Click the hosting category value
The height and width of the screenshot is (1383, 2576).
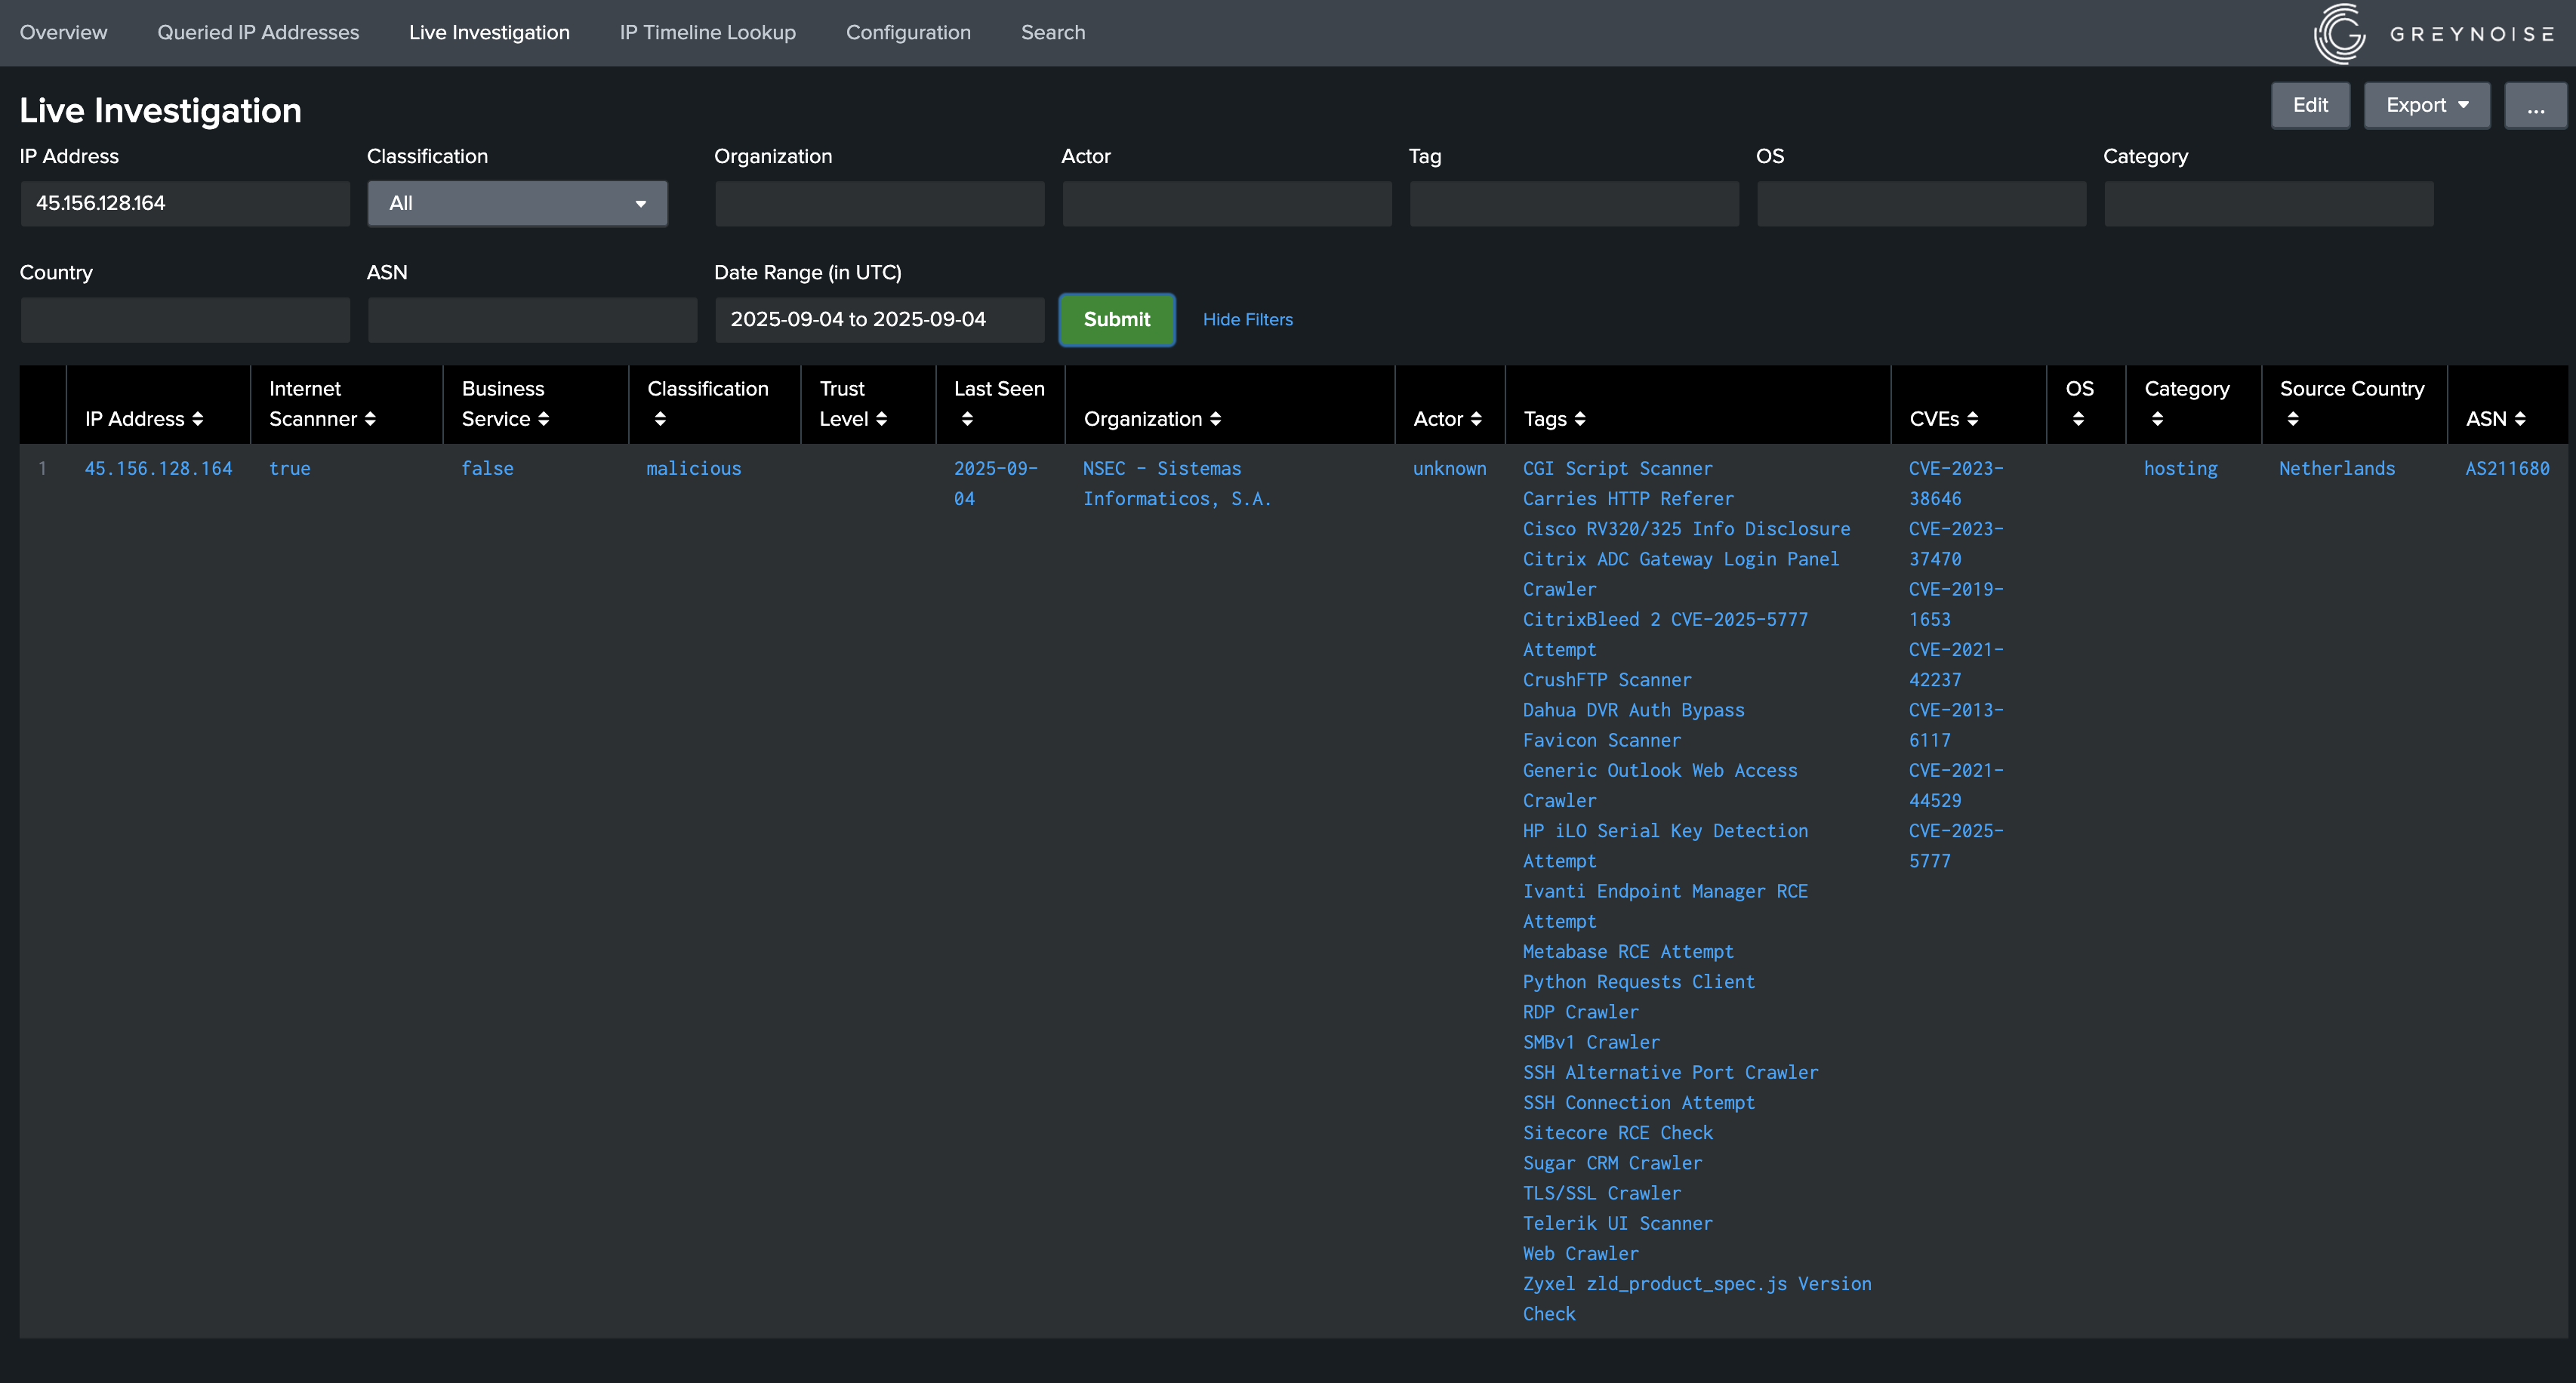tap(2180, 468)
